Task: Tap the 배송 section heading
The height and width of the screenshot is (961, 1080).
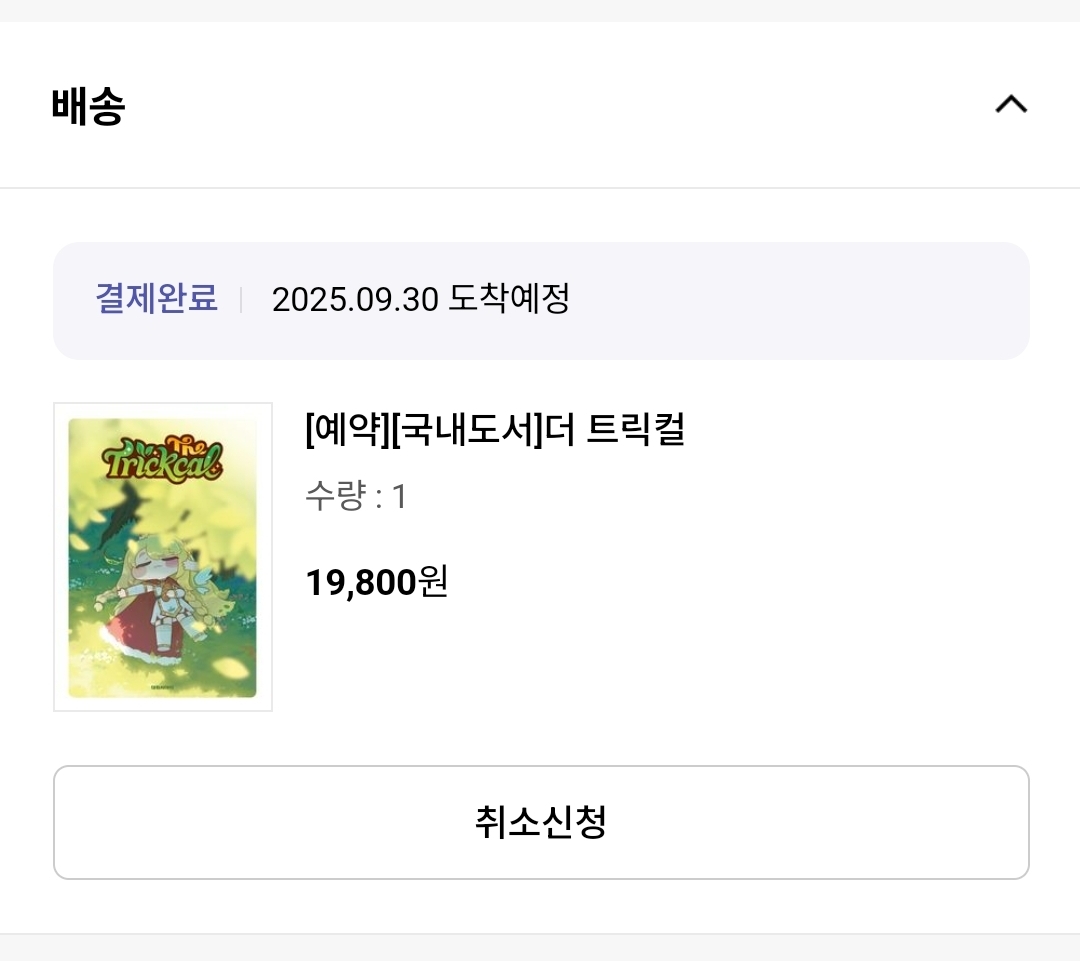Action: point(88,106)
